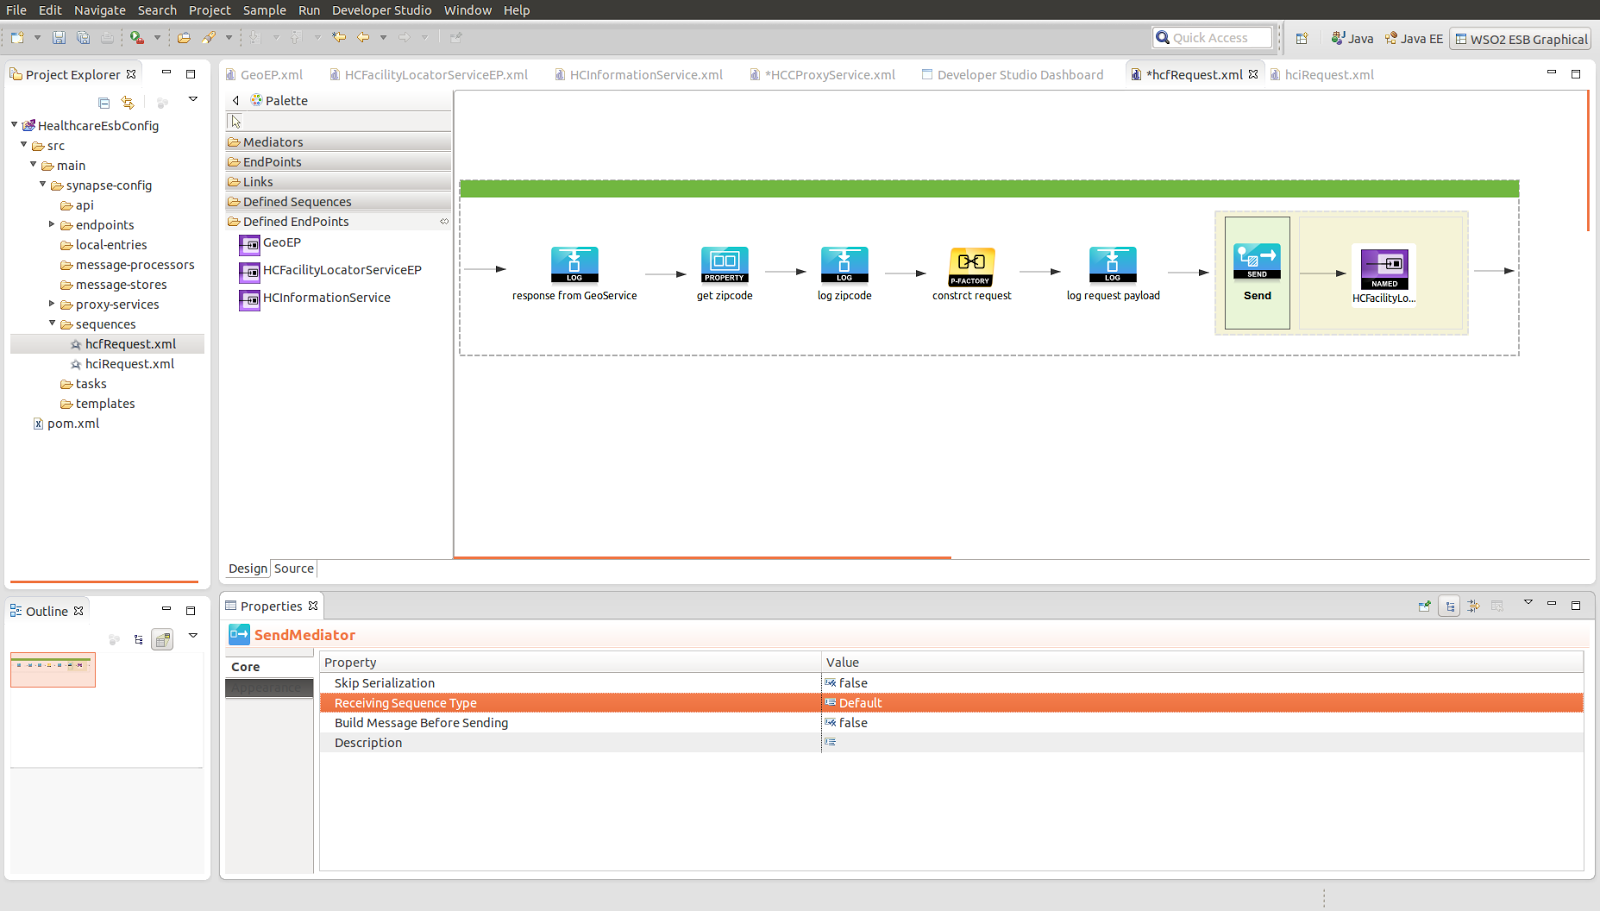The image size is (1600, 911).
Task: Select the Core properties tab
Action: pyautogui.click(x=269, y=667)
